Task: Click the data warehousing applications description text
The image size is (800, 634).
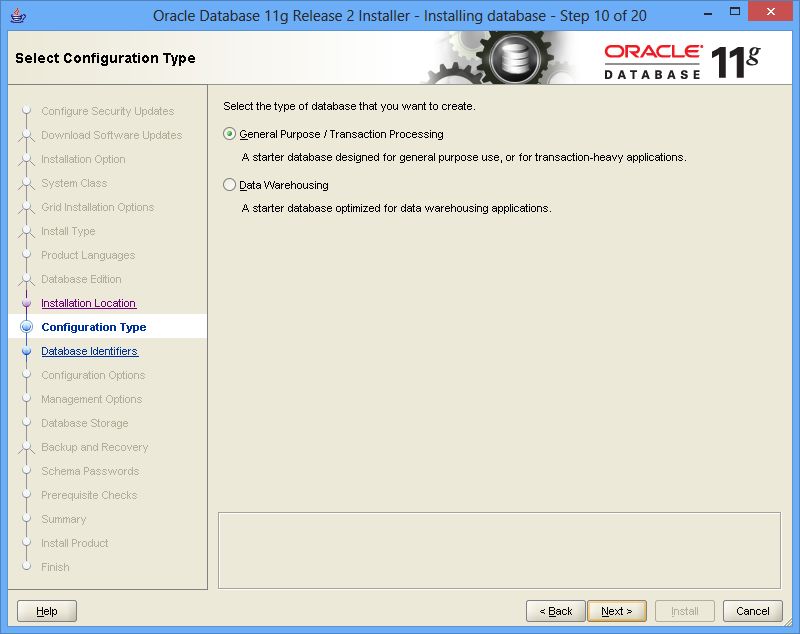Action: 396,208
